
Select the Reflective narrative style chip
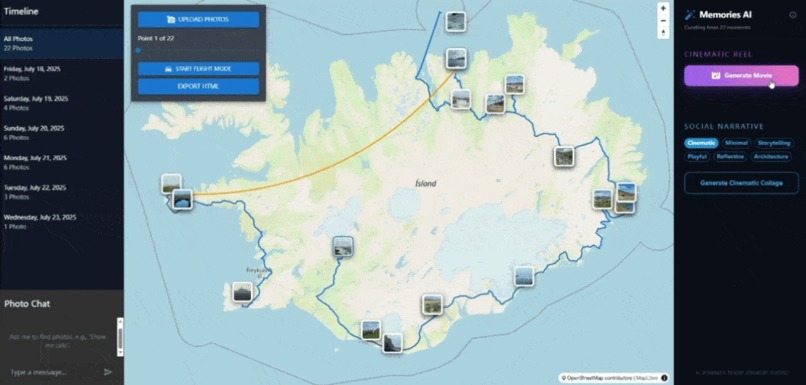[730, 156]
